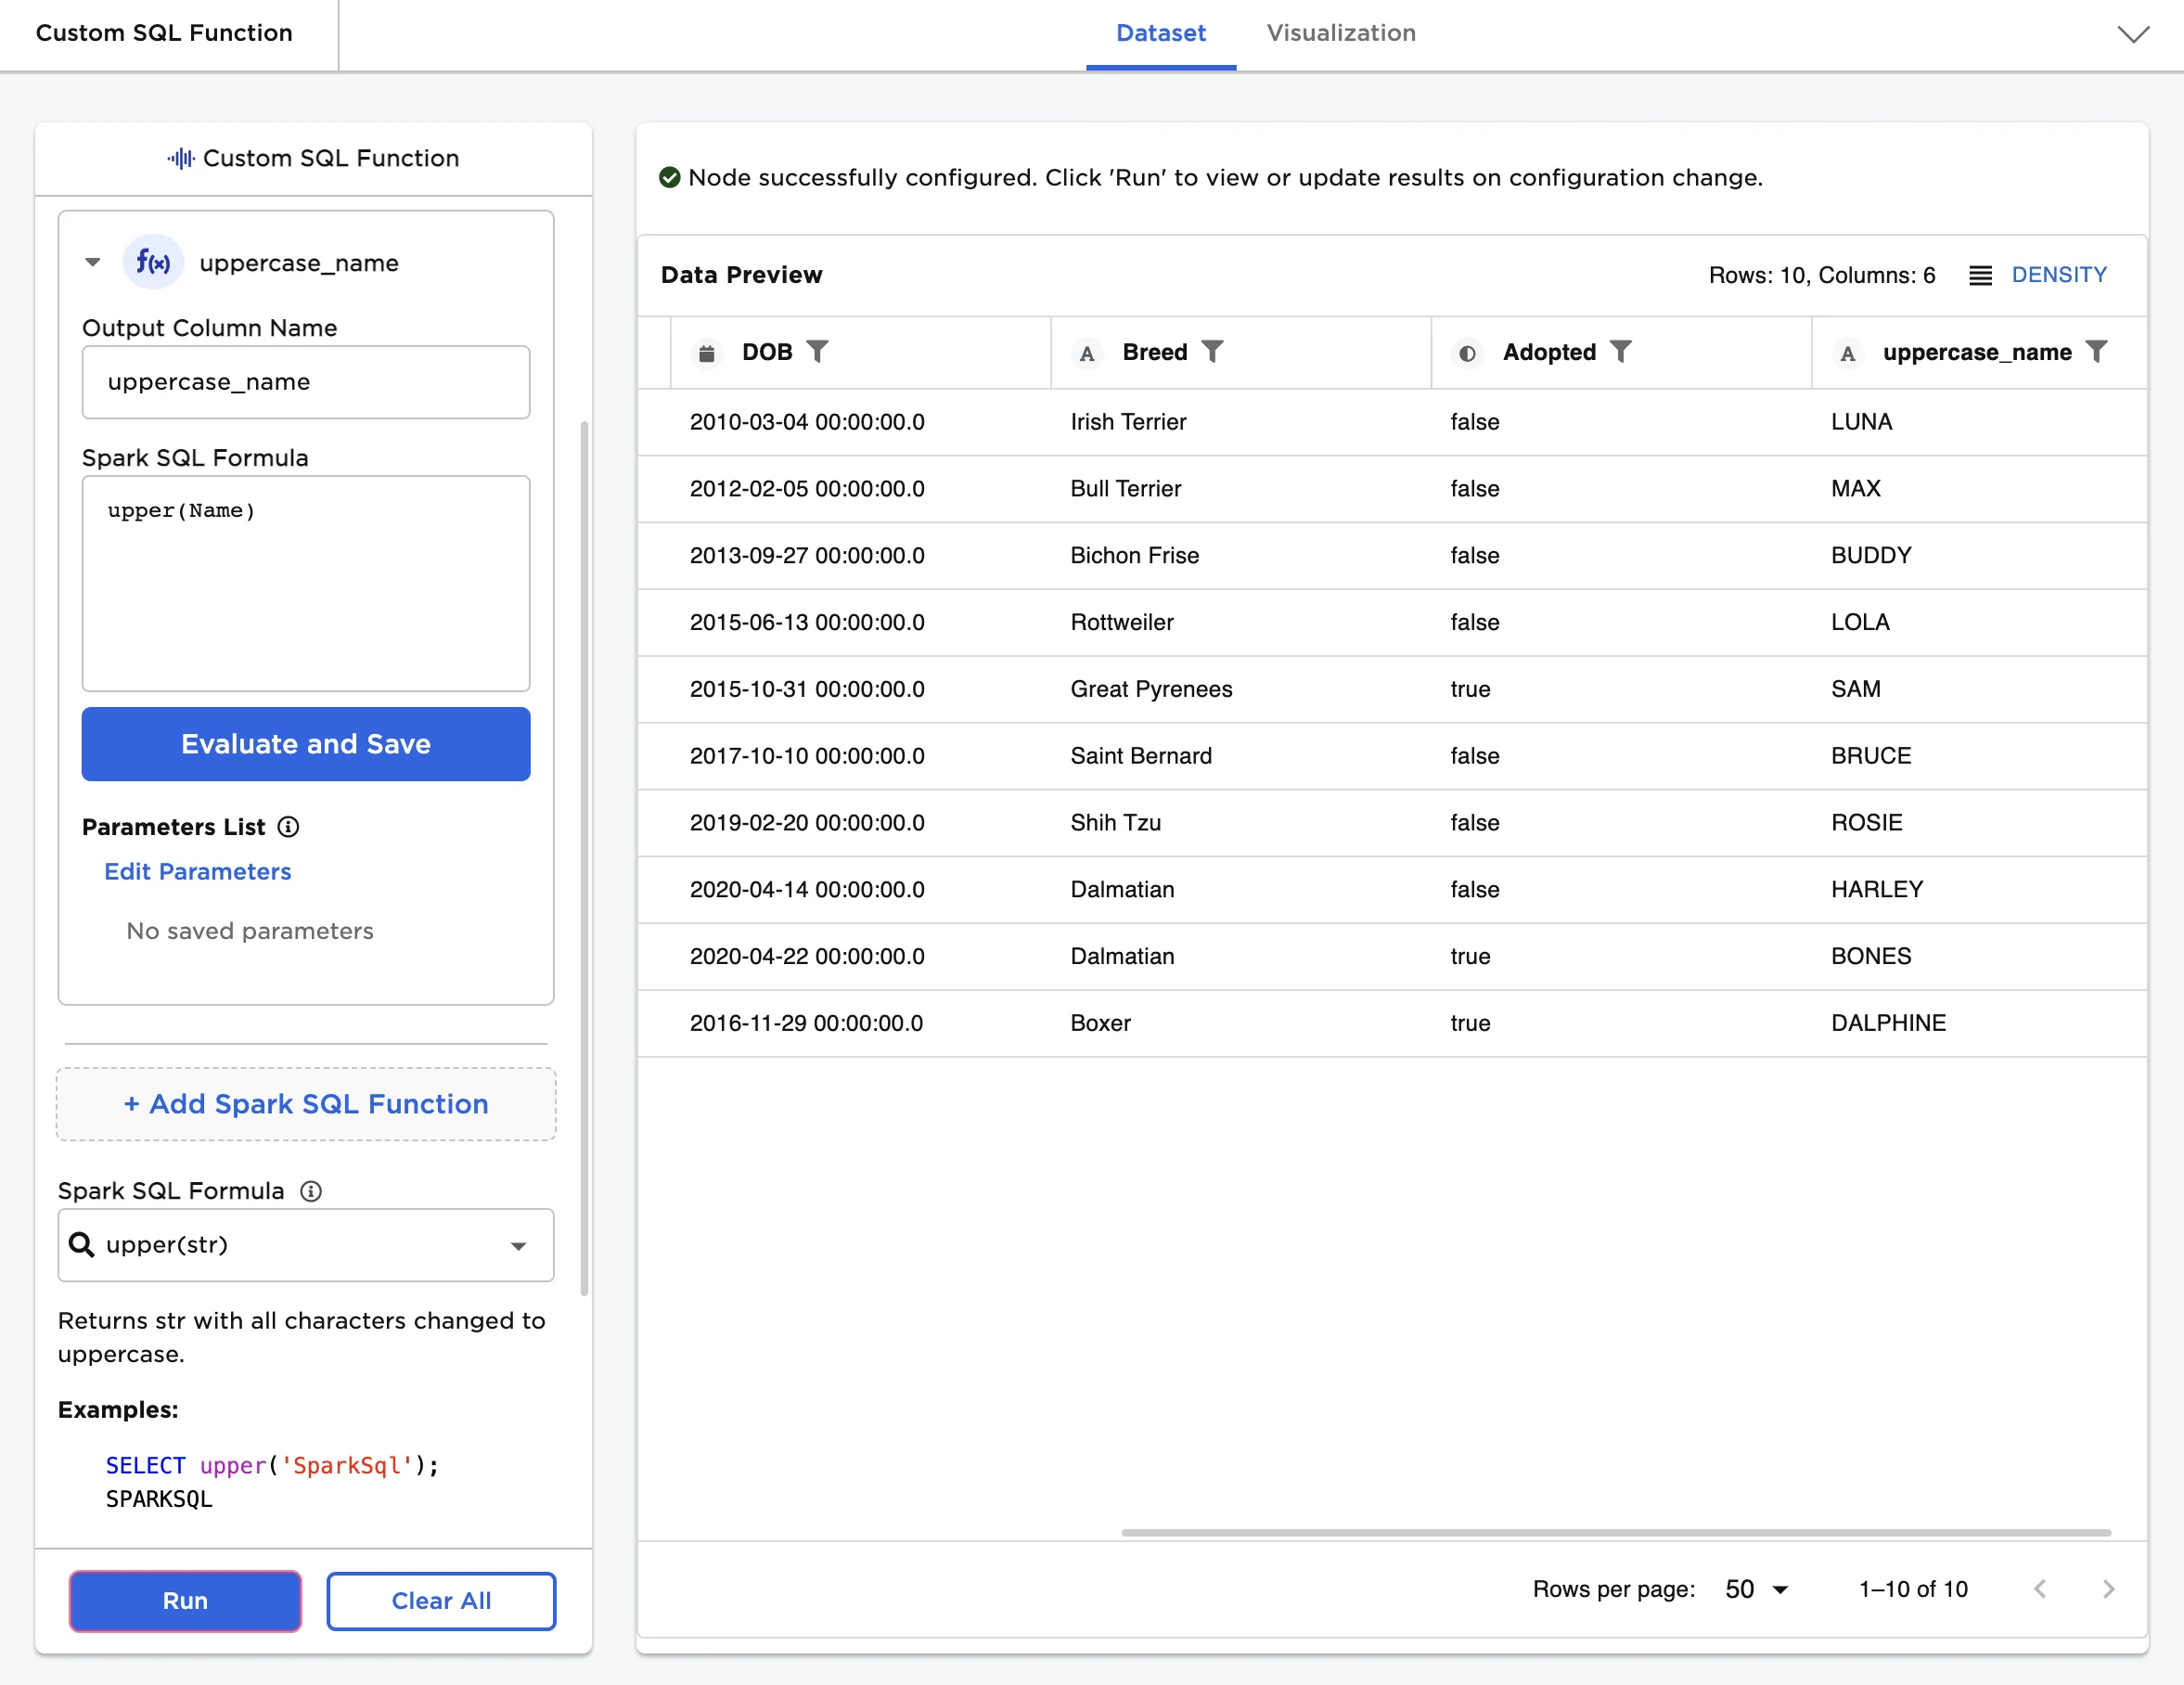Open the DOB column filter
The image size is (2184, 1685).
tap(817, 352)
